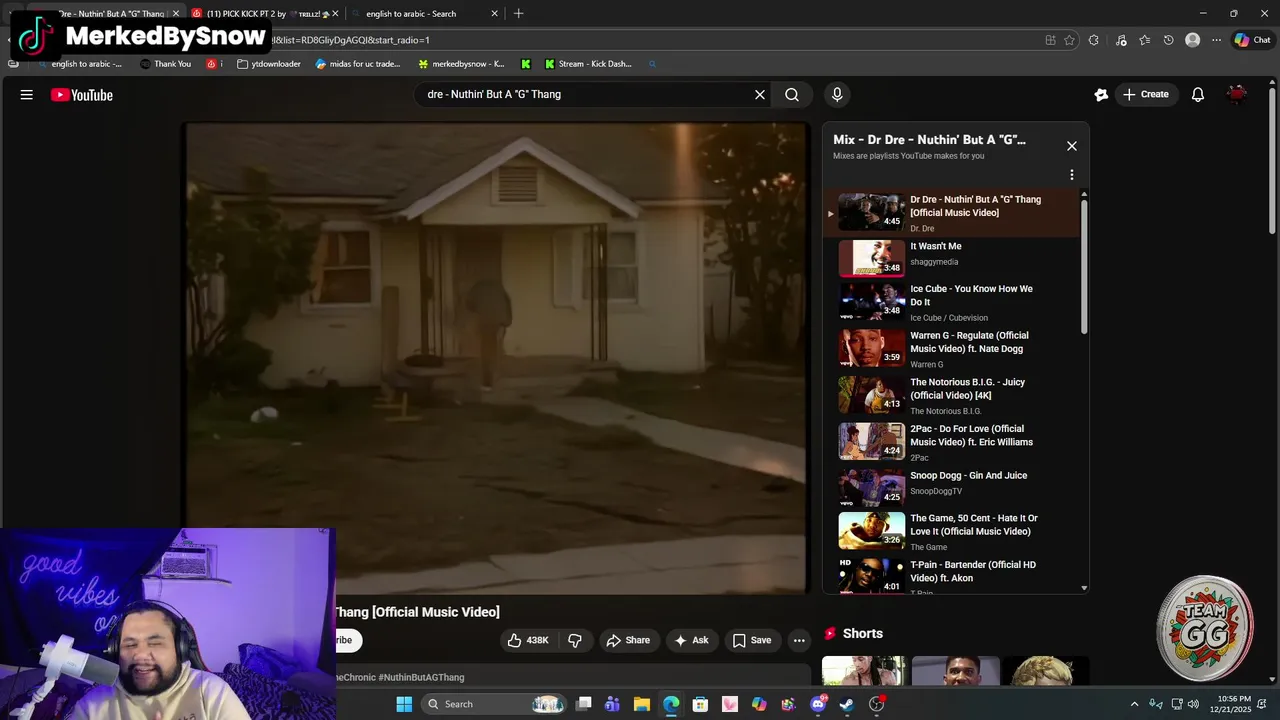Select currently playing Dr Dre playlist entry
Viewport: 1280px width, 720px height.
[953, 212]
